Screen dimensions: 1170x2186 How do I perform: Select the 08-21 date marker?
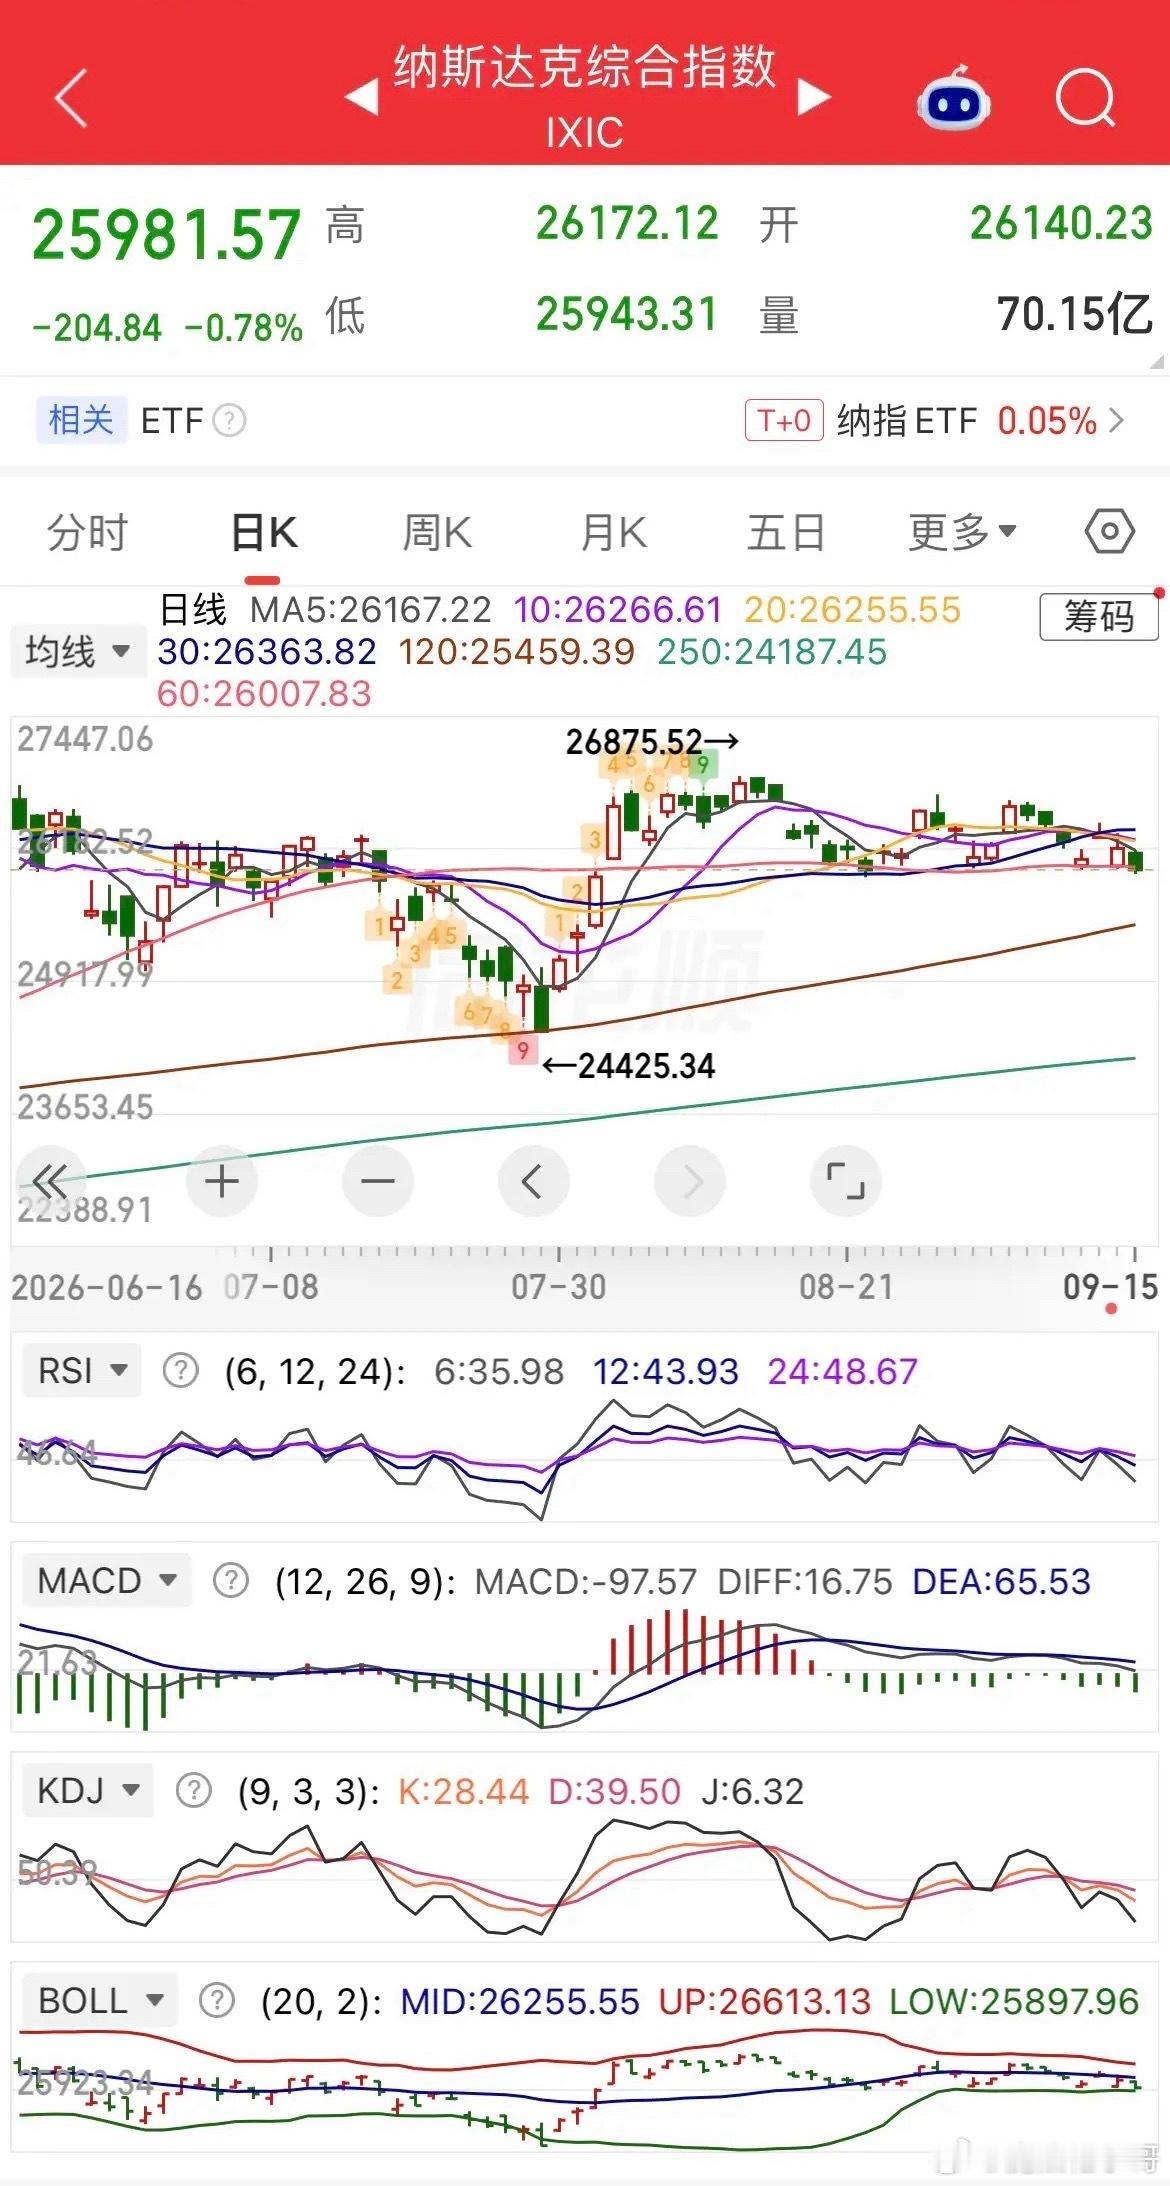click(x=846, y=1287)
